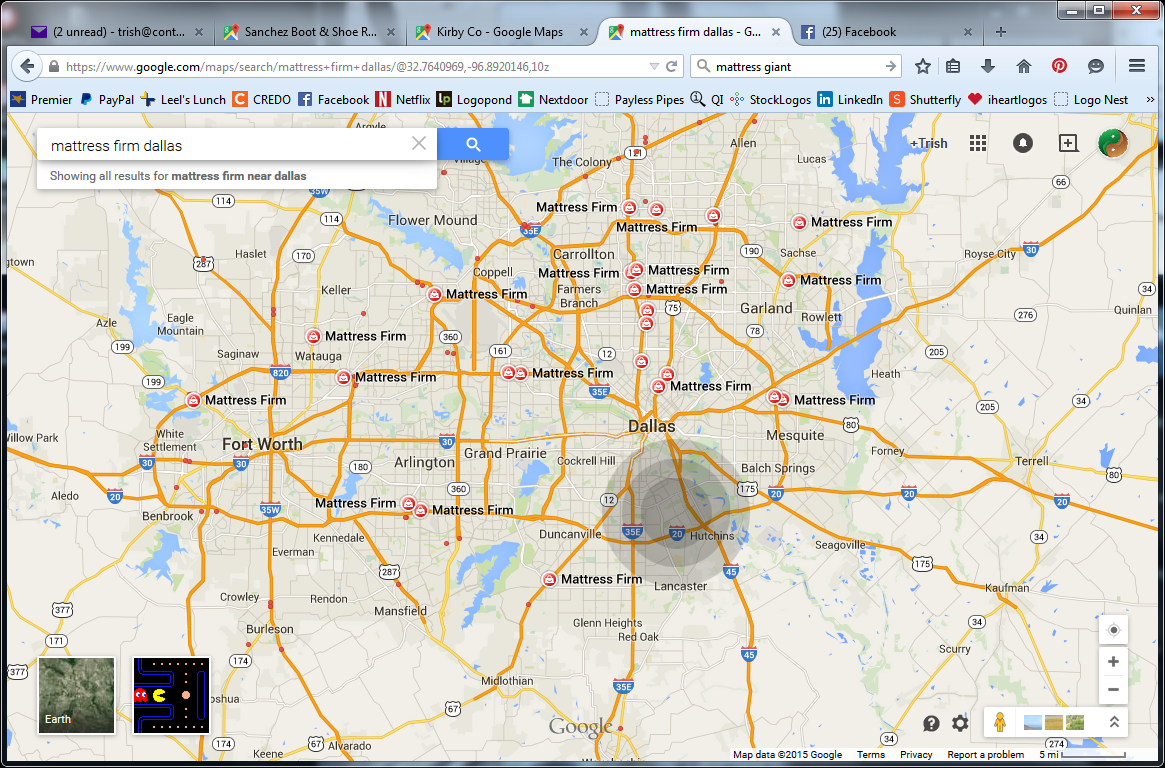This screenshot has height=768, width=1165.
Task: Click the address bar URL
Action: 308,66
